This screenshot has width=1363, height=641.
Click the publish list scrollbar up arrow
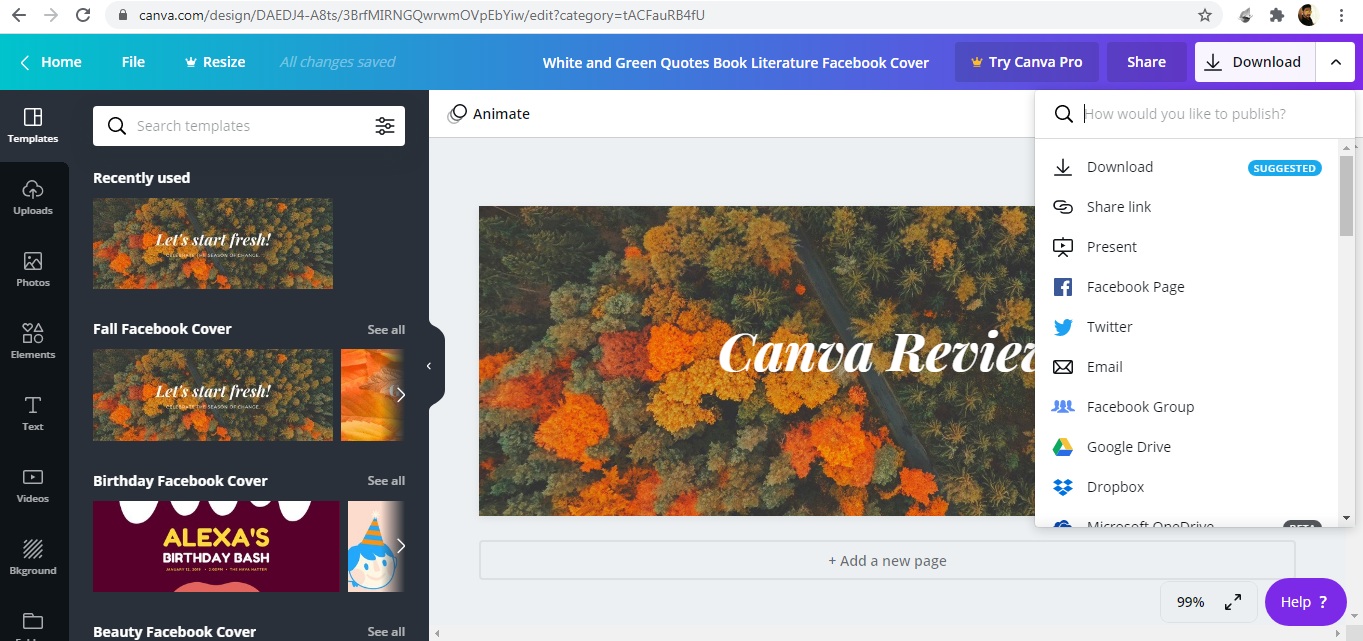coord(1346,147)
